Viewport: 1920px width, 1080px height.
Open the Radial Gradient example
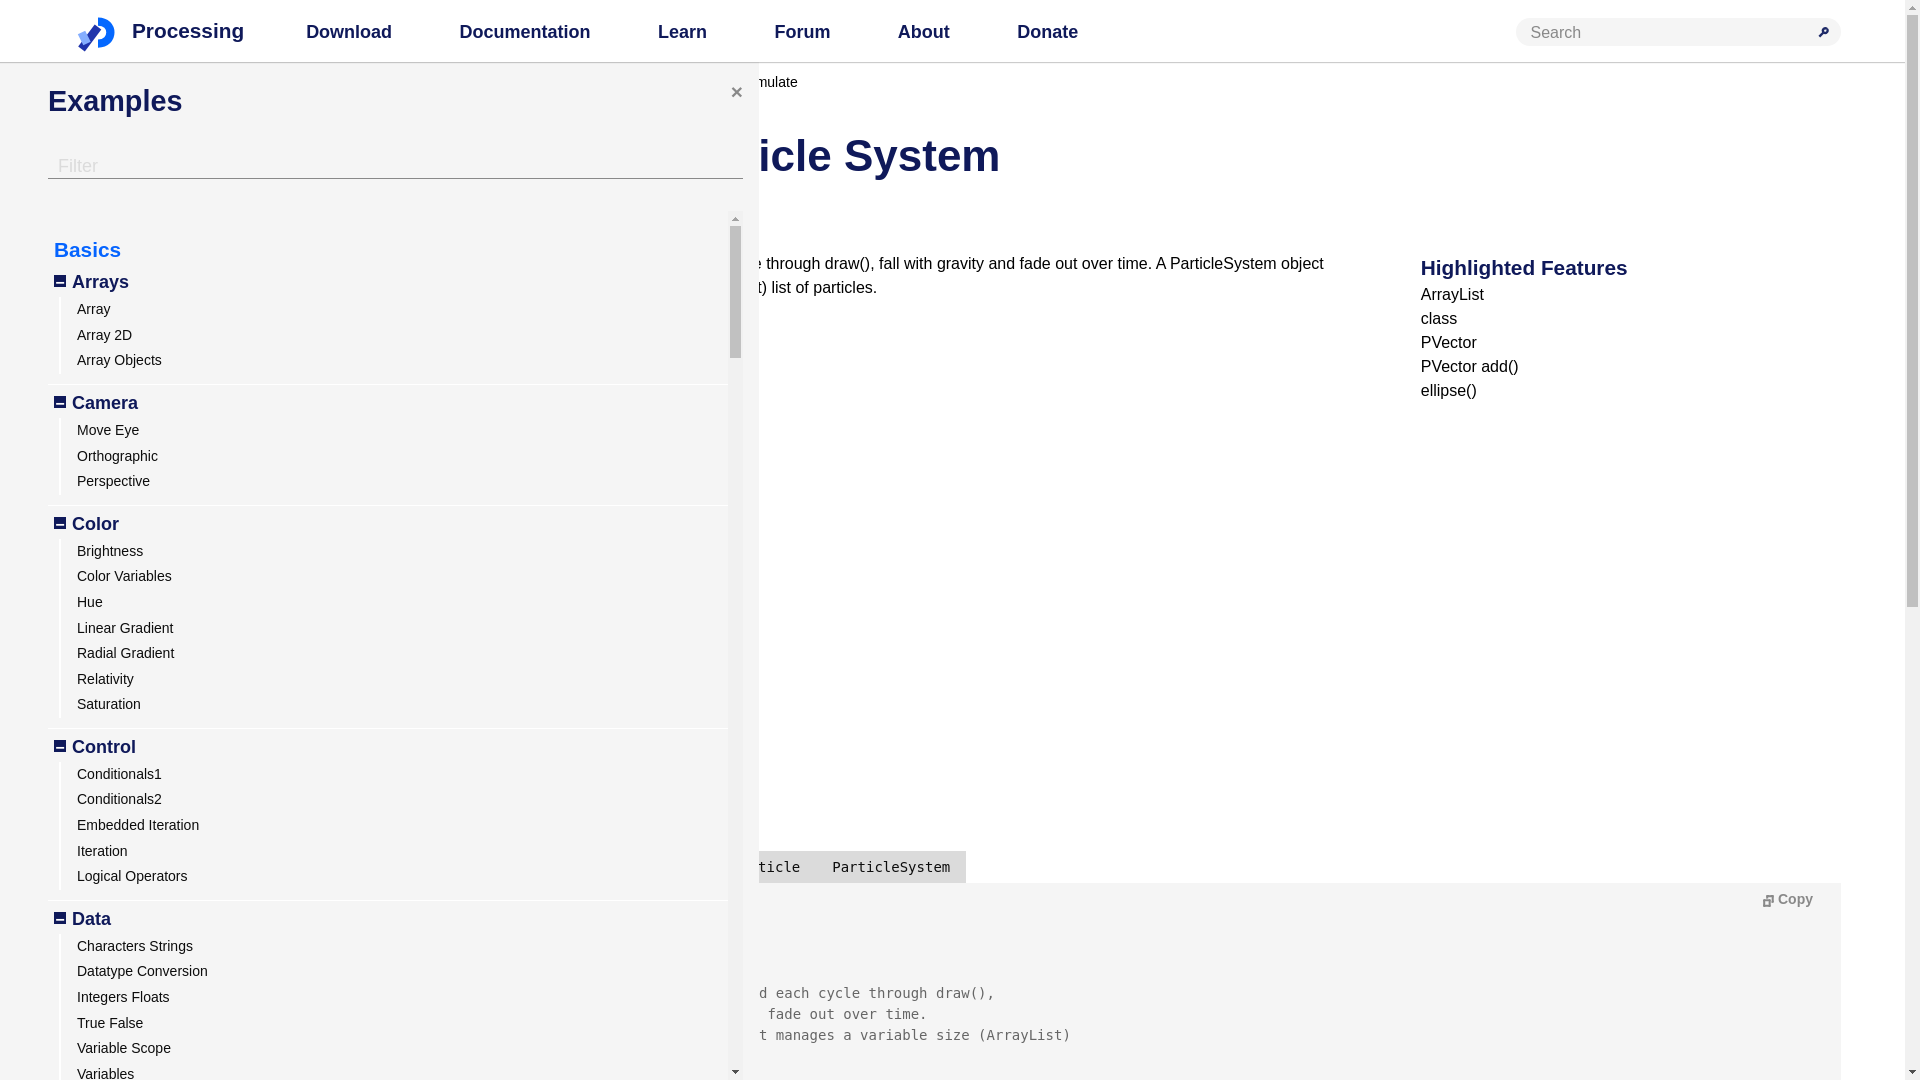125,653
